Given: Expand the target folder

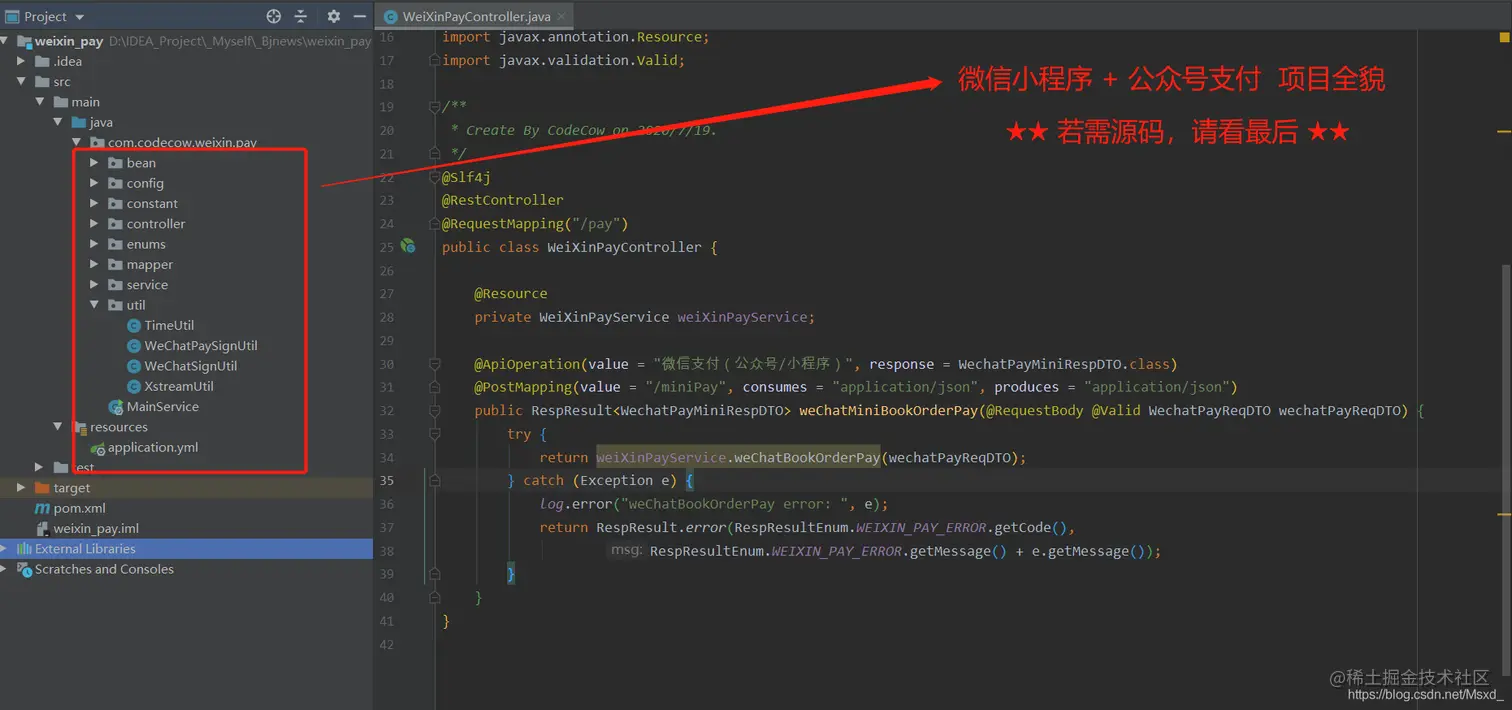Looking at the screenshot, I should (x=22, y=488).
